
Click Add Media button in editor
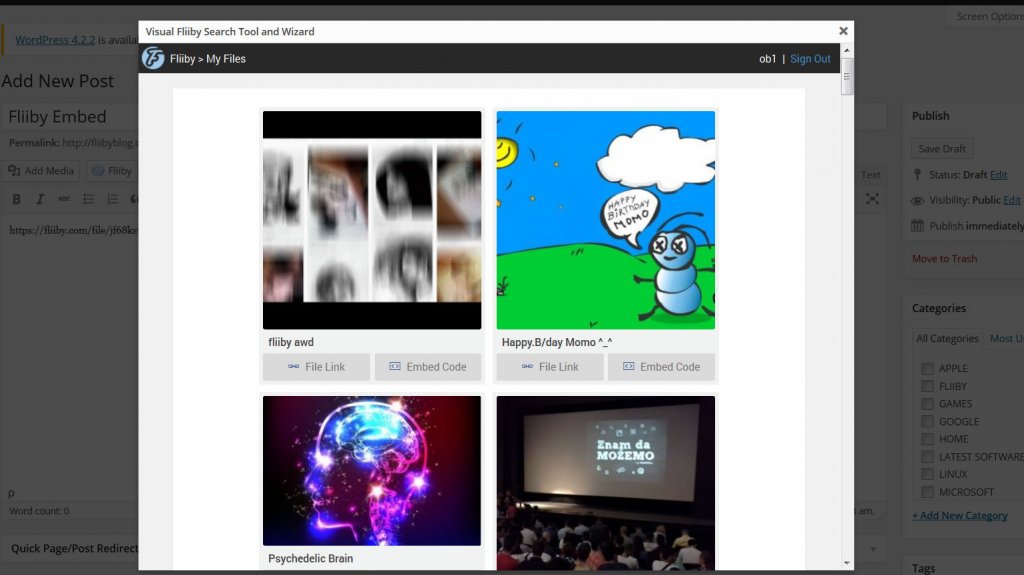point(40,171)
